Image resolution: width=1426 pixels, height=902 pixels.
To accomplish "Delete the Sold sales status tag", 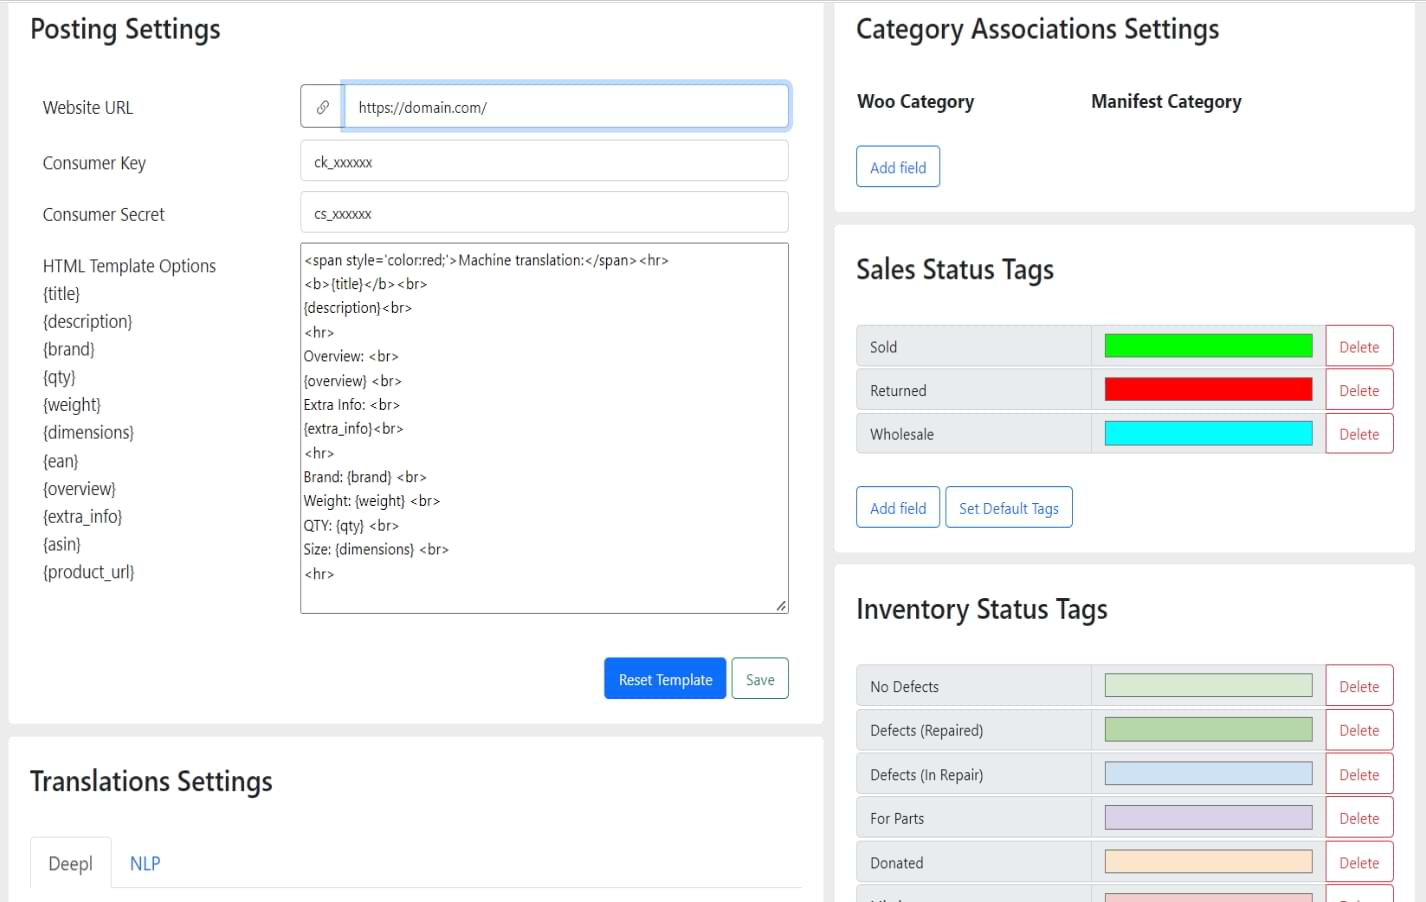I will pos(1358,347).
